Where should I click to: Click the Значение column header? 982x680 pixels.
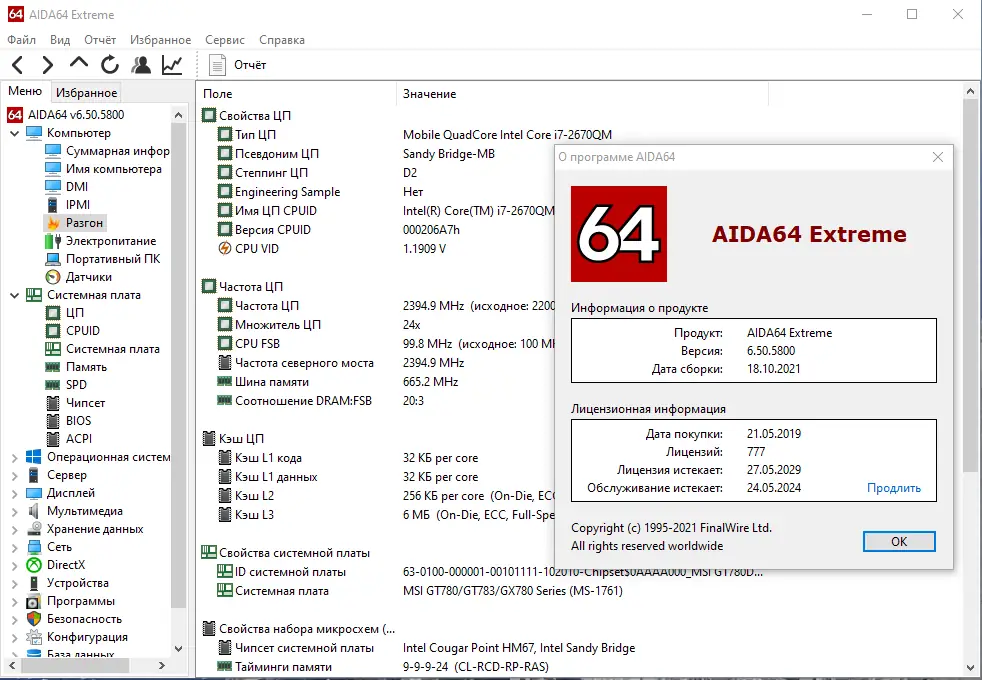[429, 94]
